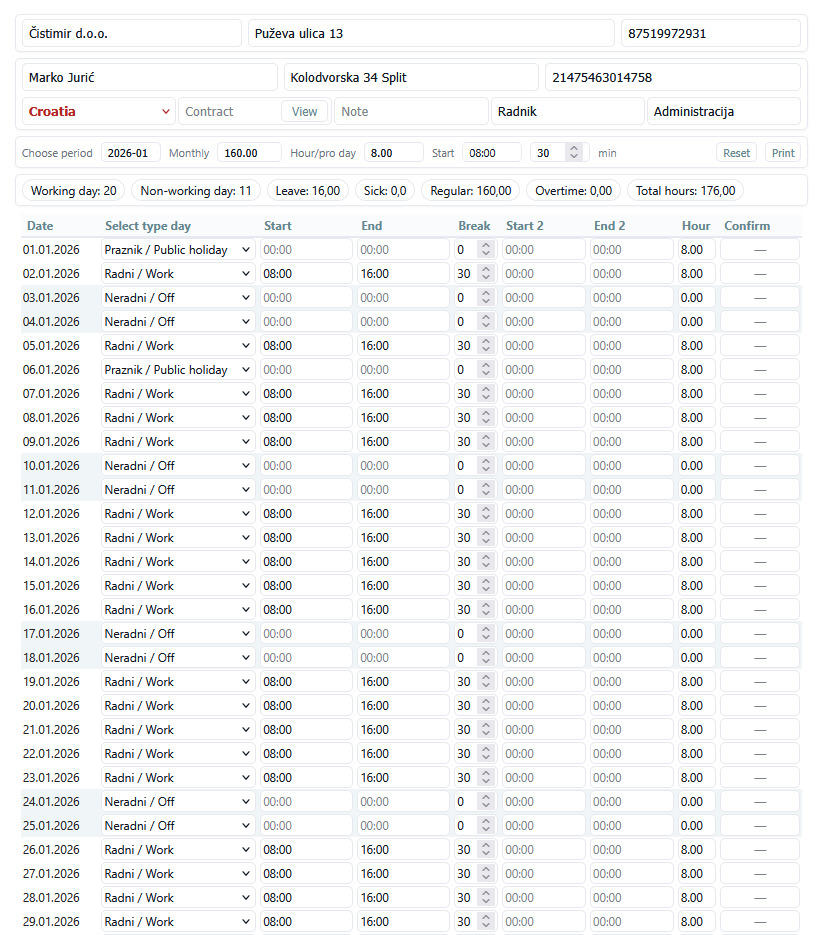Viewport: 821px width, 935px height.
Task: Click the Kolodvorska 34 Split address field
Action: click(x=411, y=78)
